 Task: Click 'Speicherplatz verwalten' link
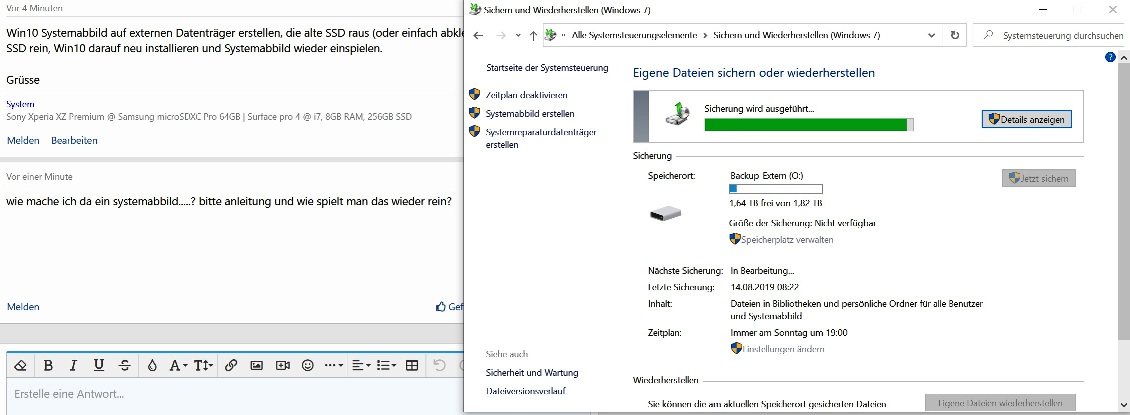pos(786,239)
